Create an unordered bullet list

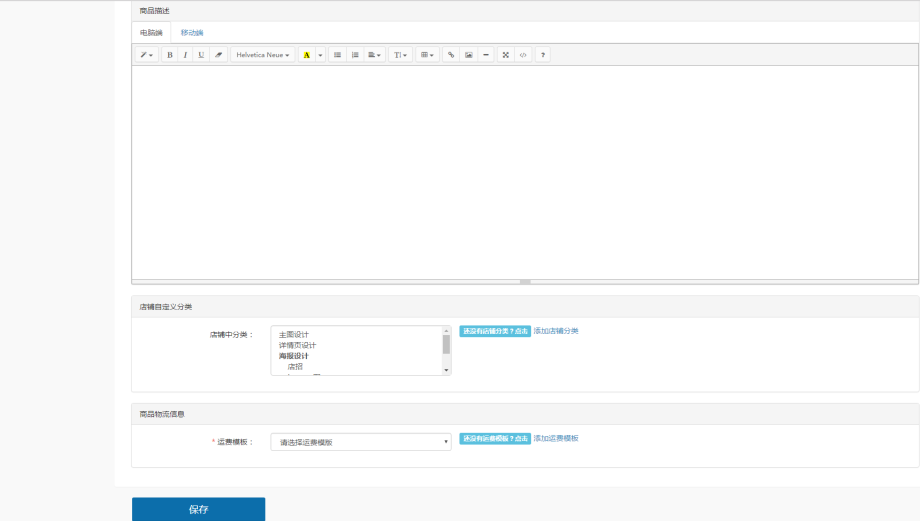337,55
